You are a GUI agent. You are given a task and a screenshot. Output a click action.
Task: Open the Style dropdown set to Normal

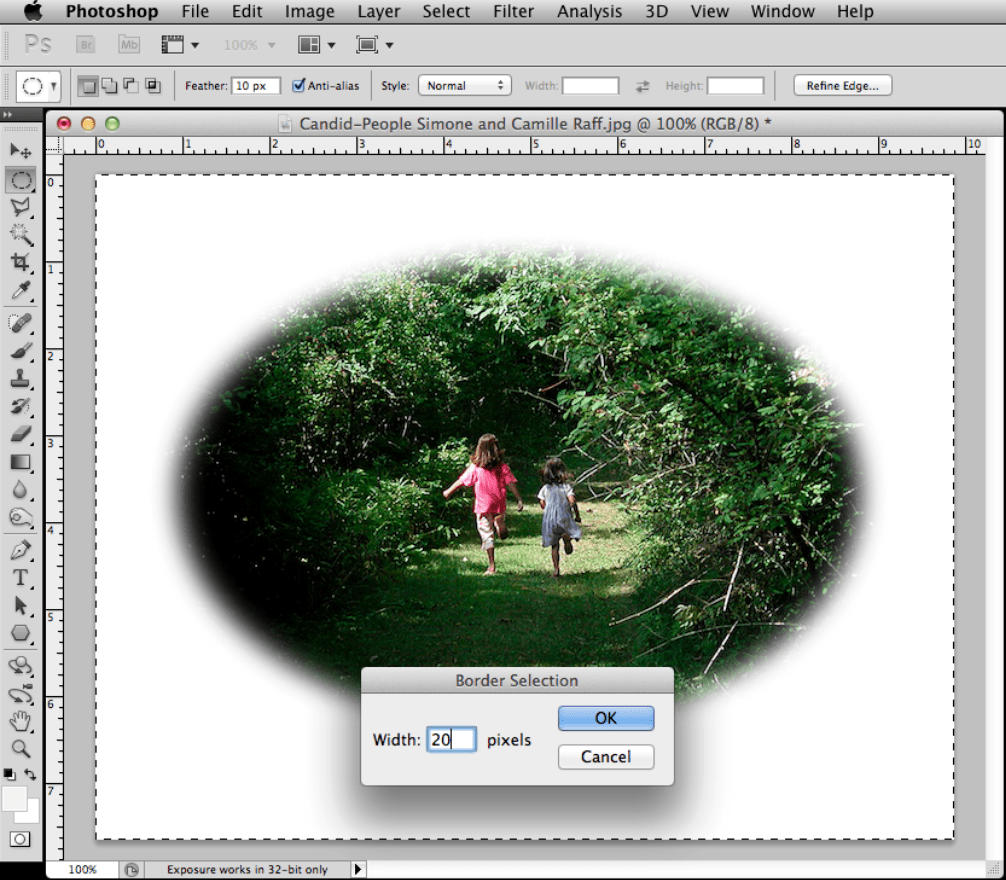(464, 86)
